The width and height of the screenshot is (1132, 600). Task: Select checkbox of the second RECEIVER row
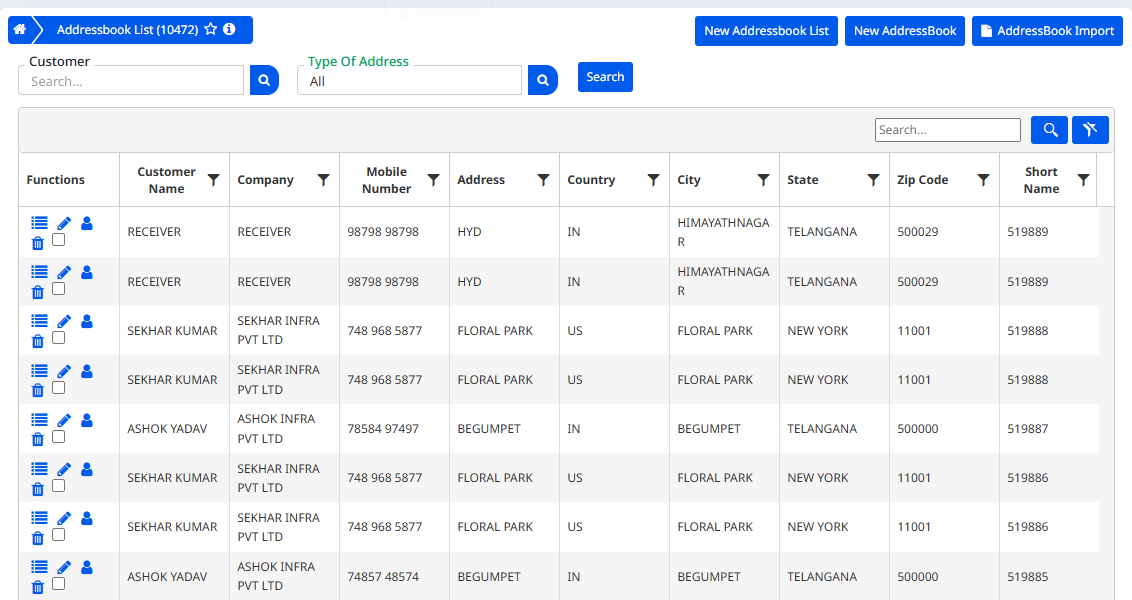[59, 289]
